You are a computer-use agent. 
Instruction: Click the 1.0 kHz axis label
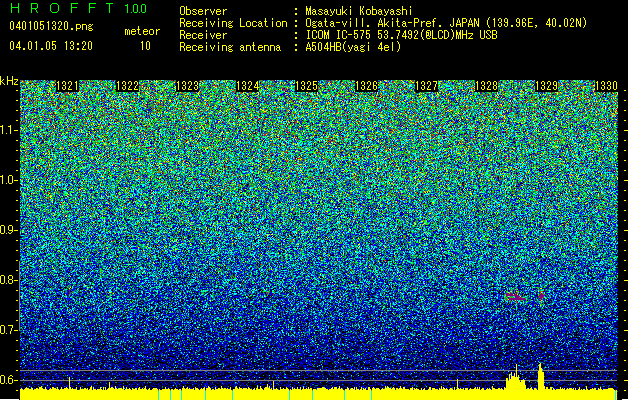click(7, 180)
